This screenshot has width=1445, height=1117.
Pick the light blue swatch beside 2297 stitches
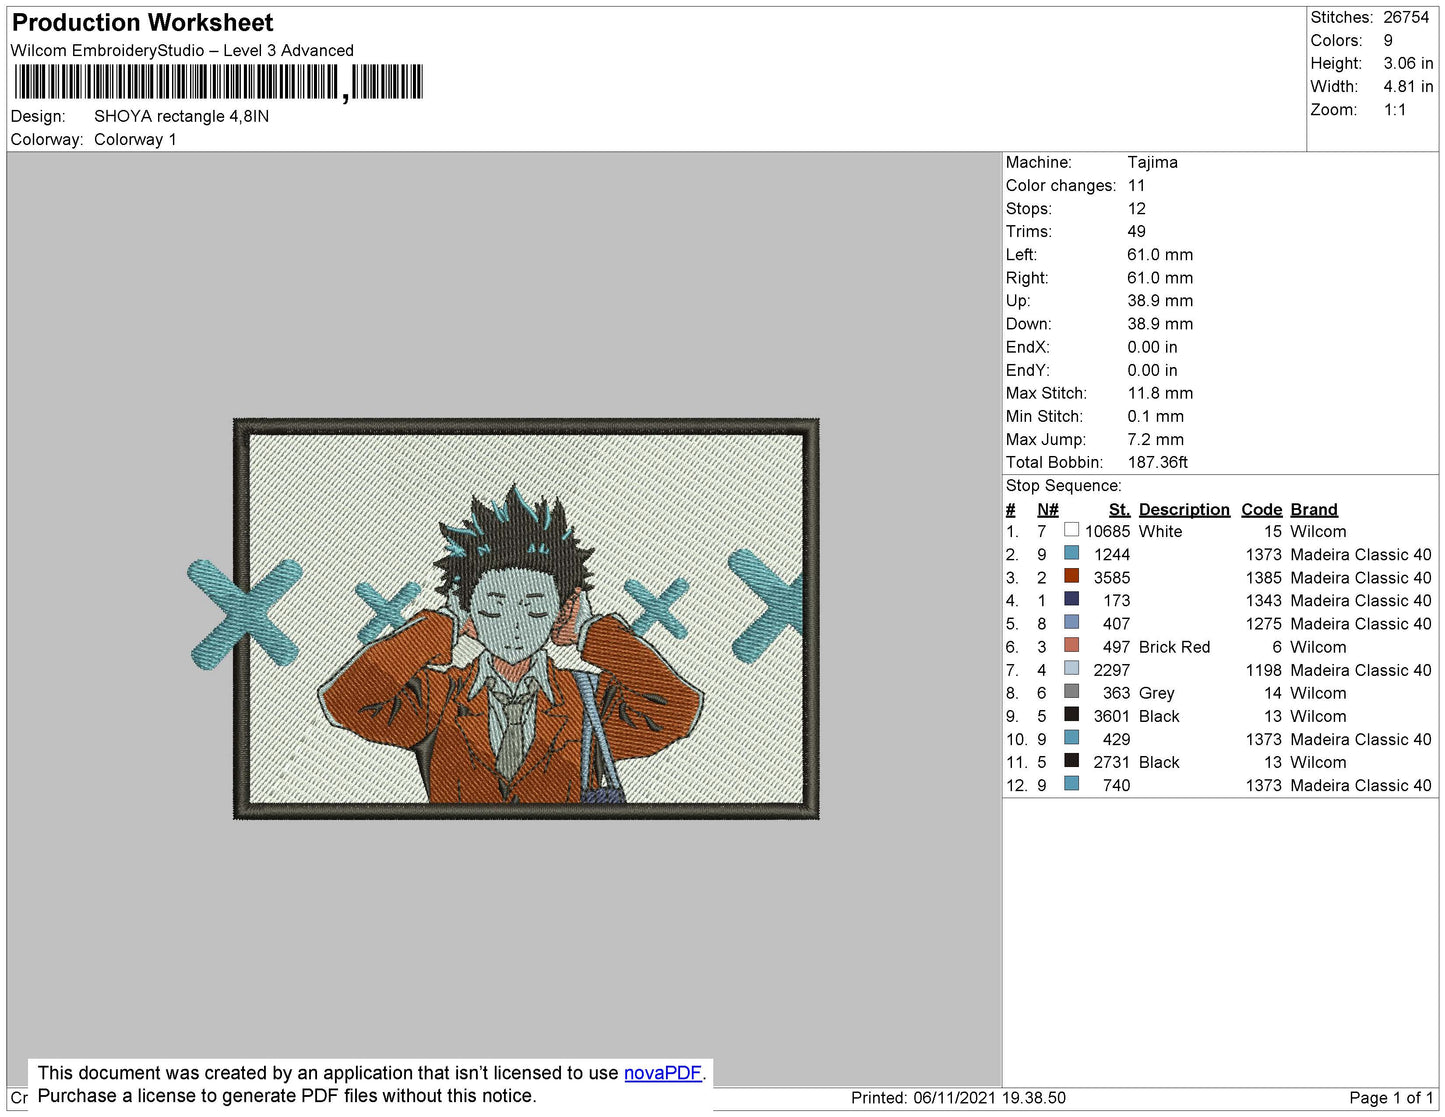click(1072, 668)
